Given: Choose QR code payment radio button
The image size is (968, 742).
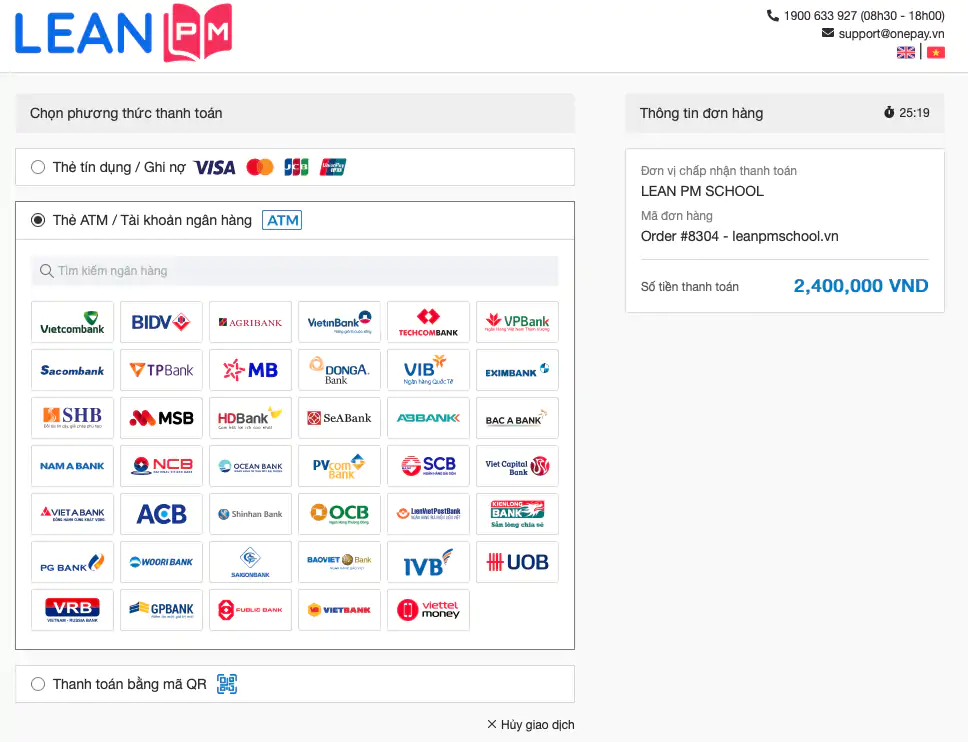Looking at the screenshot, I should (38, 684).
